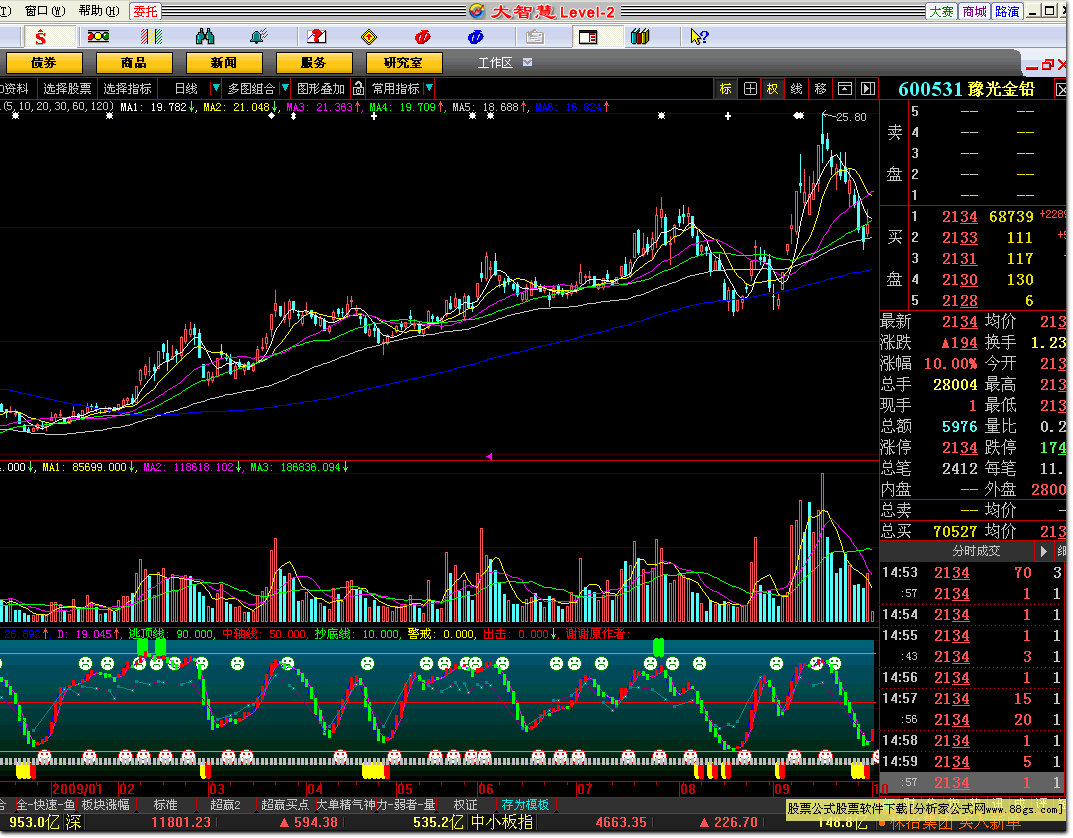Image resolution: width=1073 pixels, height=838 pixels.
Task: Expand the 常用指标 dropdown arrow
Action: (x=429, y=88)
